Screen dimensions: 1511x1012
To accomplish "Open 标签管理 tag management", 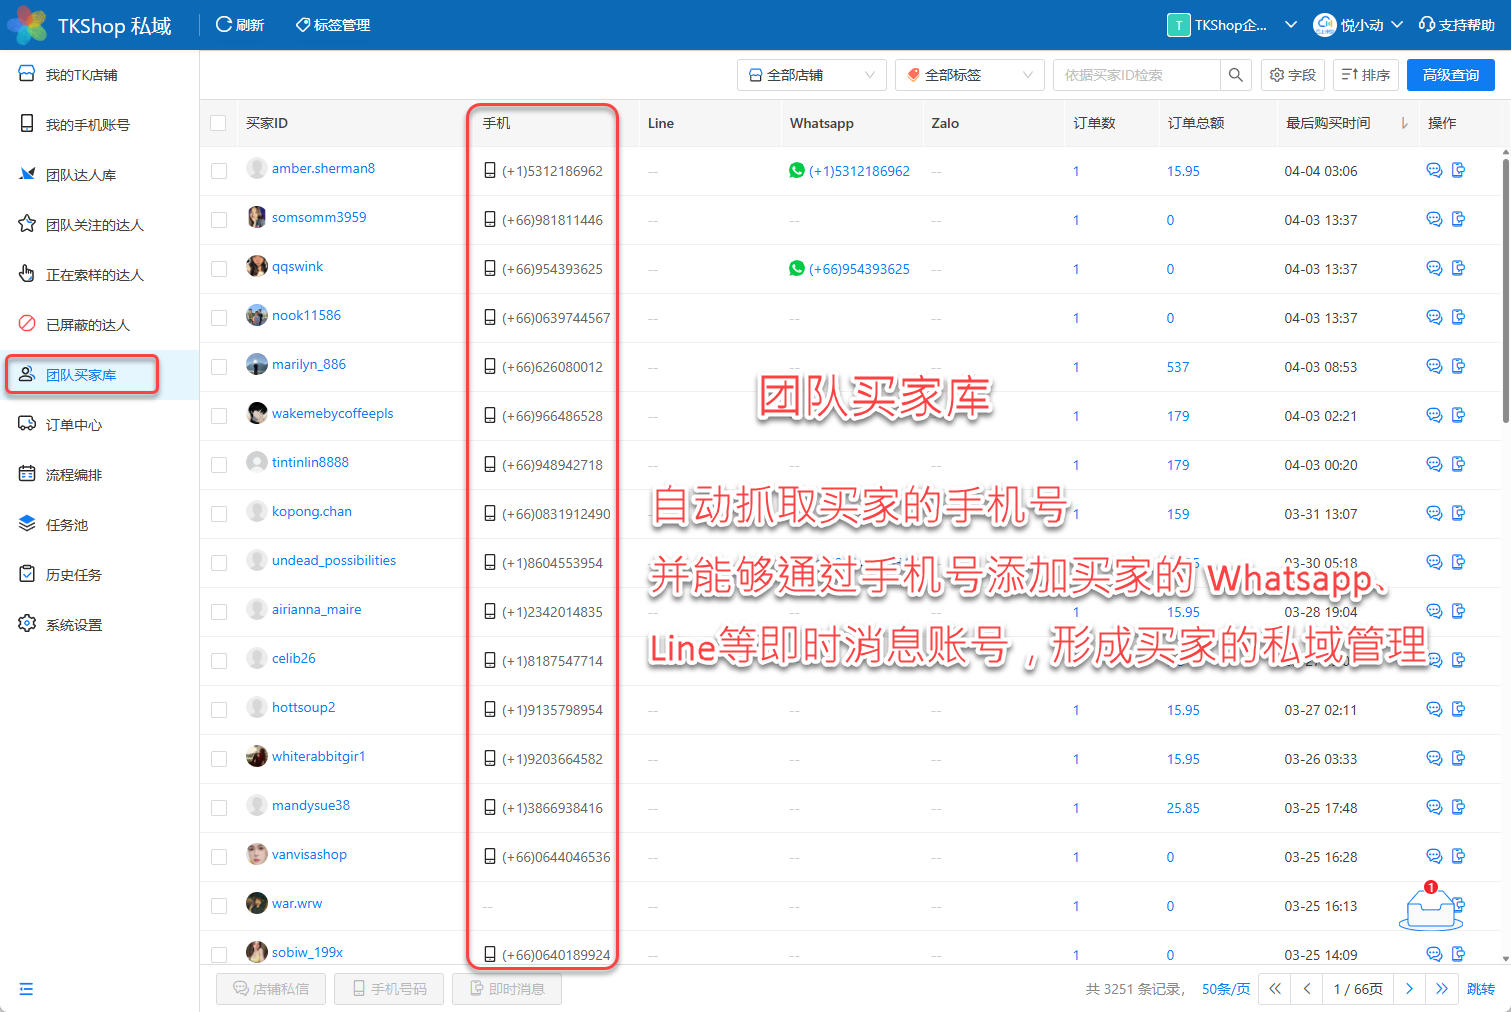I will pos(333,25).
